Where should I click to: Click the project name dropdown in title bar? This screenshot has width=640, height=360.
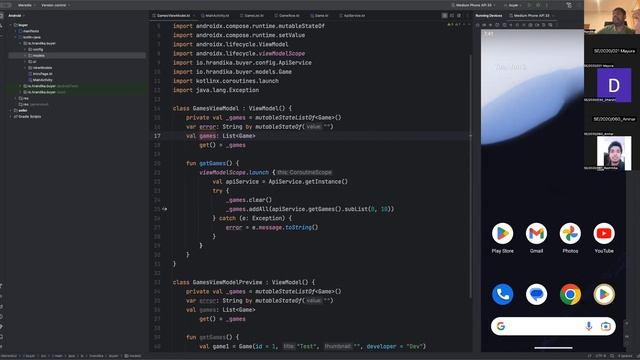pyautogui.click(x=26, y=5)
